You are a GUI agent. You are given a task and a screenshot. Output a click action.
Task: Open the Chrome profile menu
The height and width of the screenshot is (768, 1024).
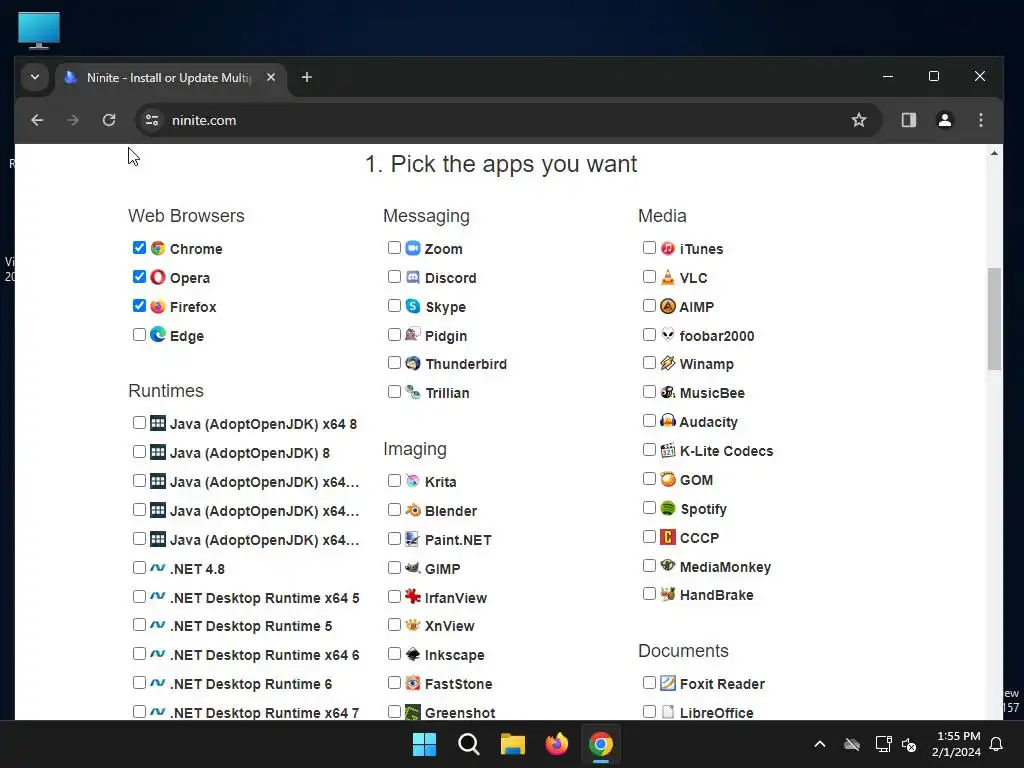(x=944, y=120)
